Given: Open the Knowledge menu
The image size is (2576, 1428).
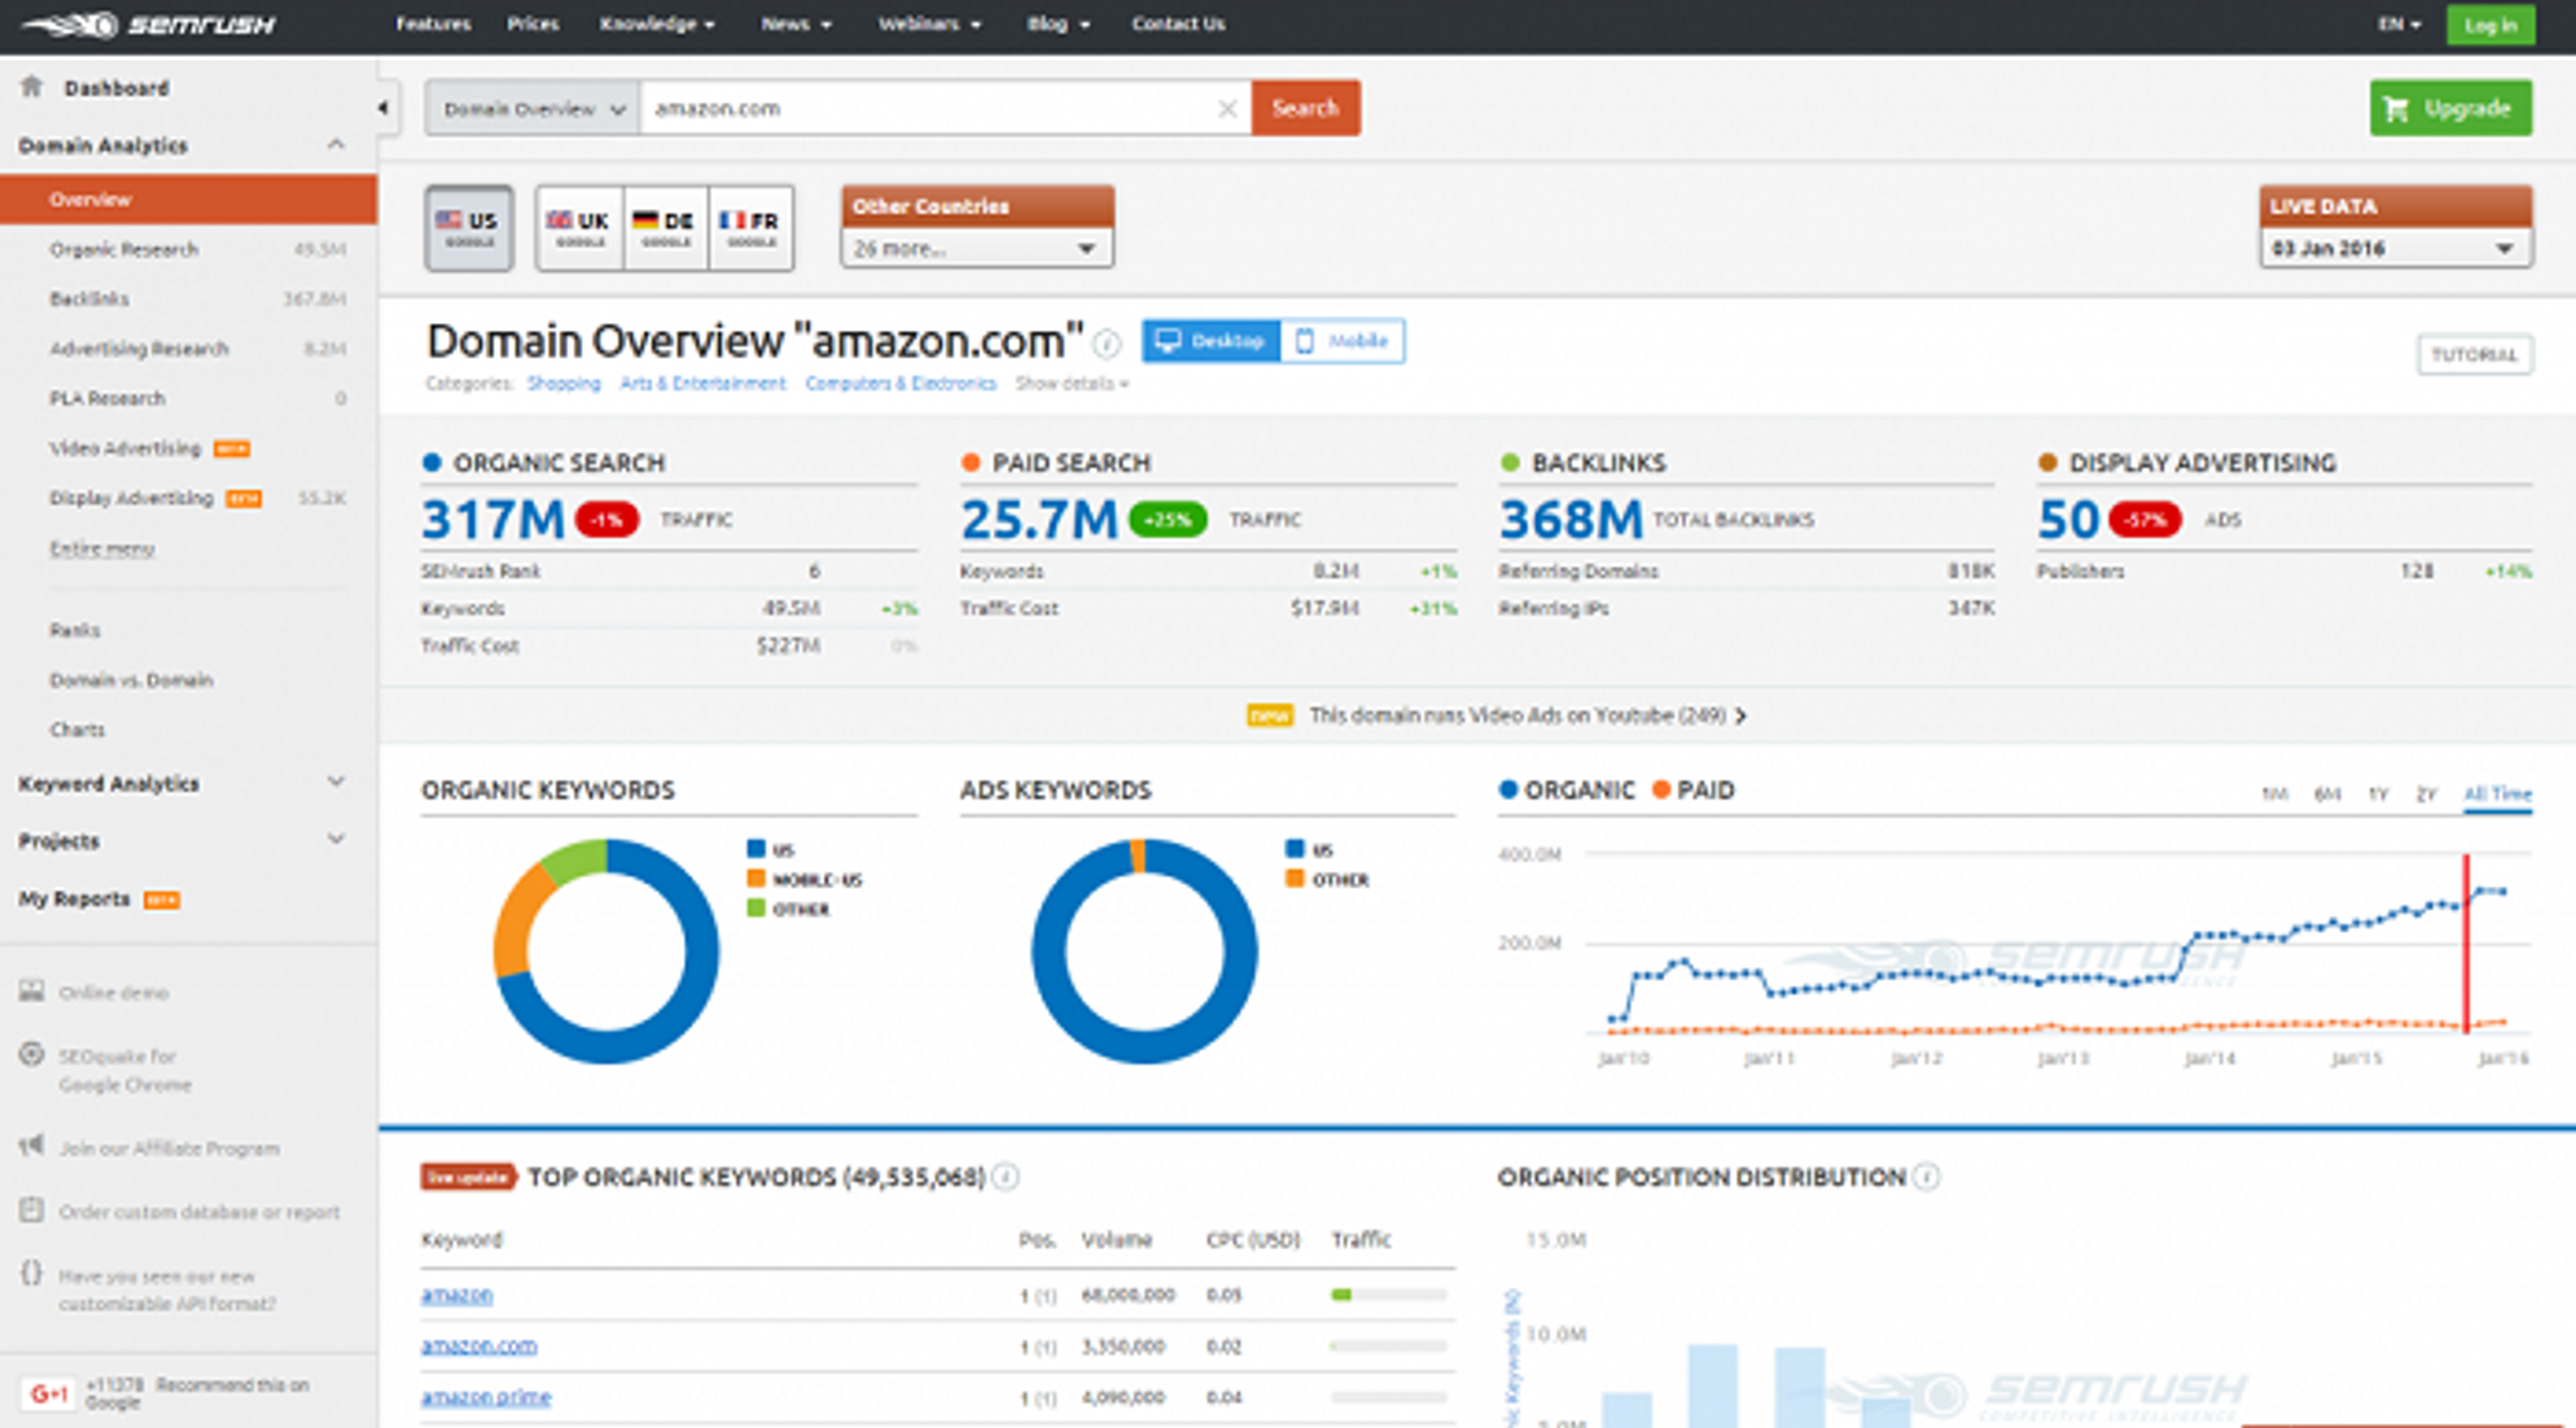Looking at the screenshot, I should 657,24.
